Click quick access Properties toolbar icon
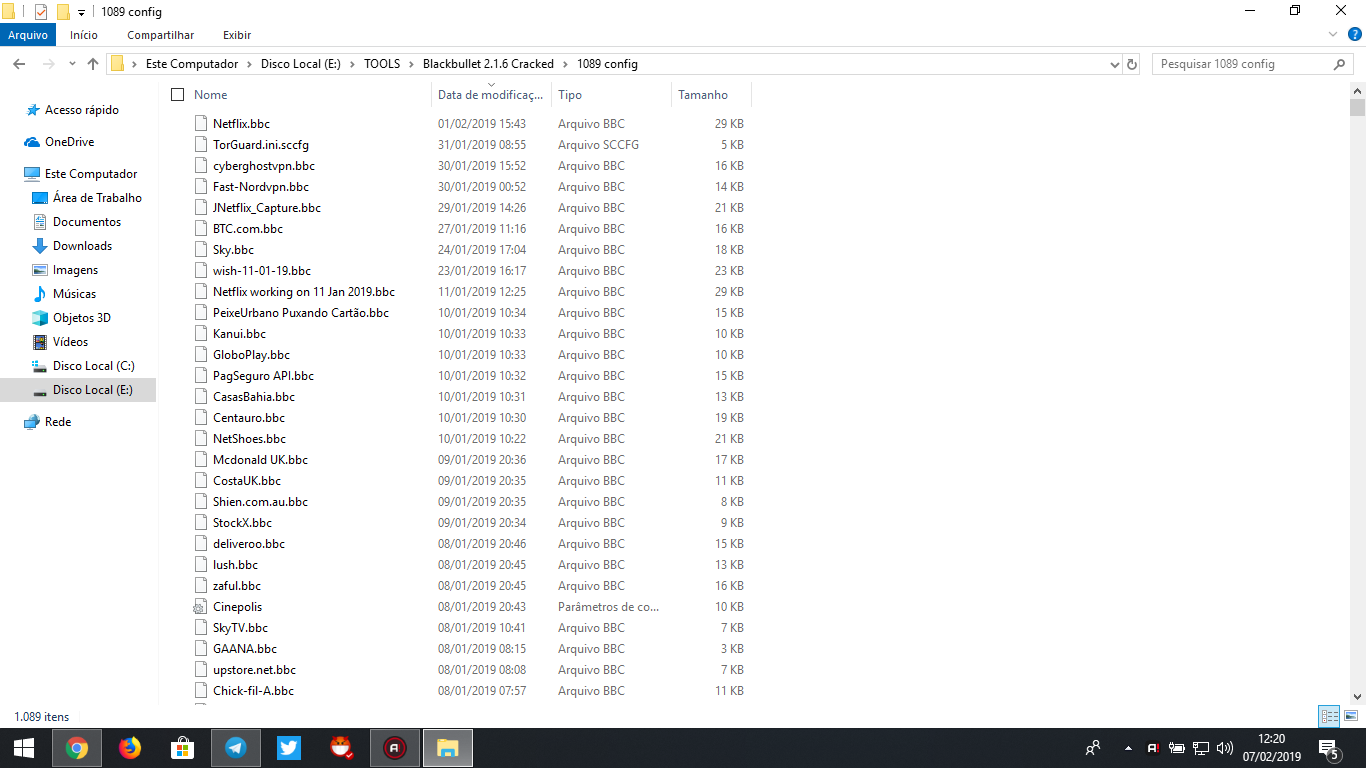Viewport: 1366px width, 768px height. [41, 12]
